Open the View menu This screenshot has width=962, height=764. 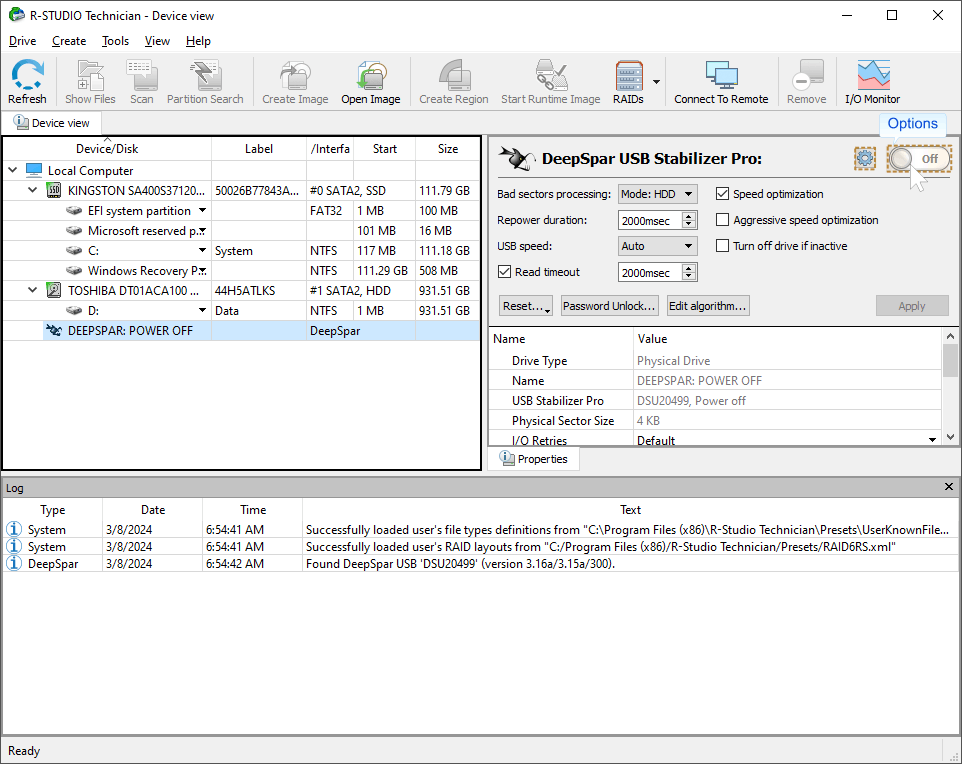[157, 41]
